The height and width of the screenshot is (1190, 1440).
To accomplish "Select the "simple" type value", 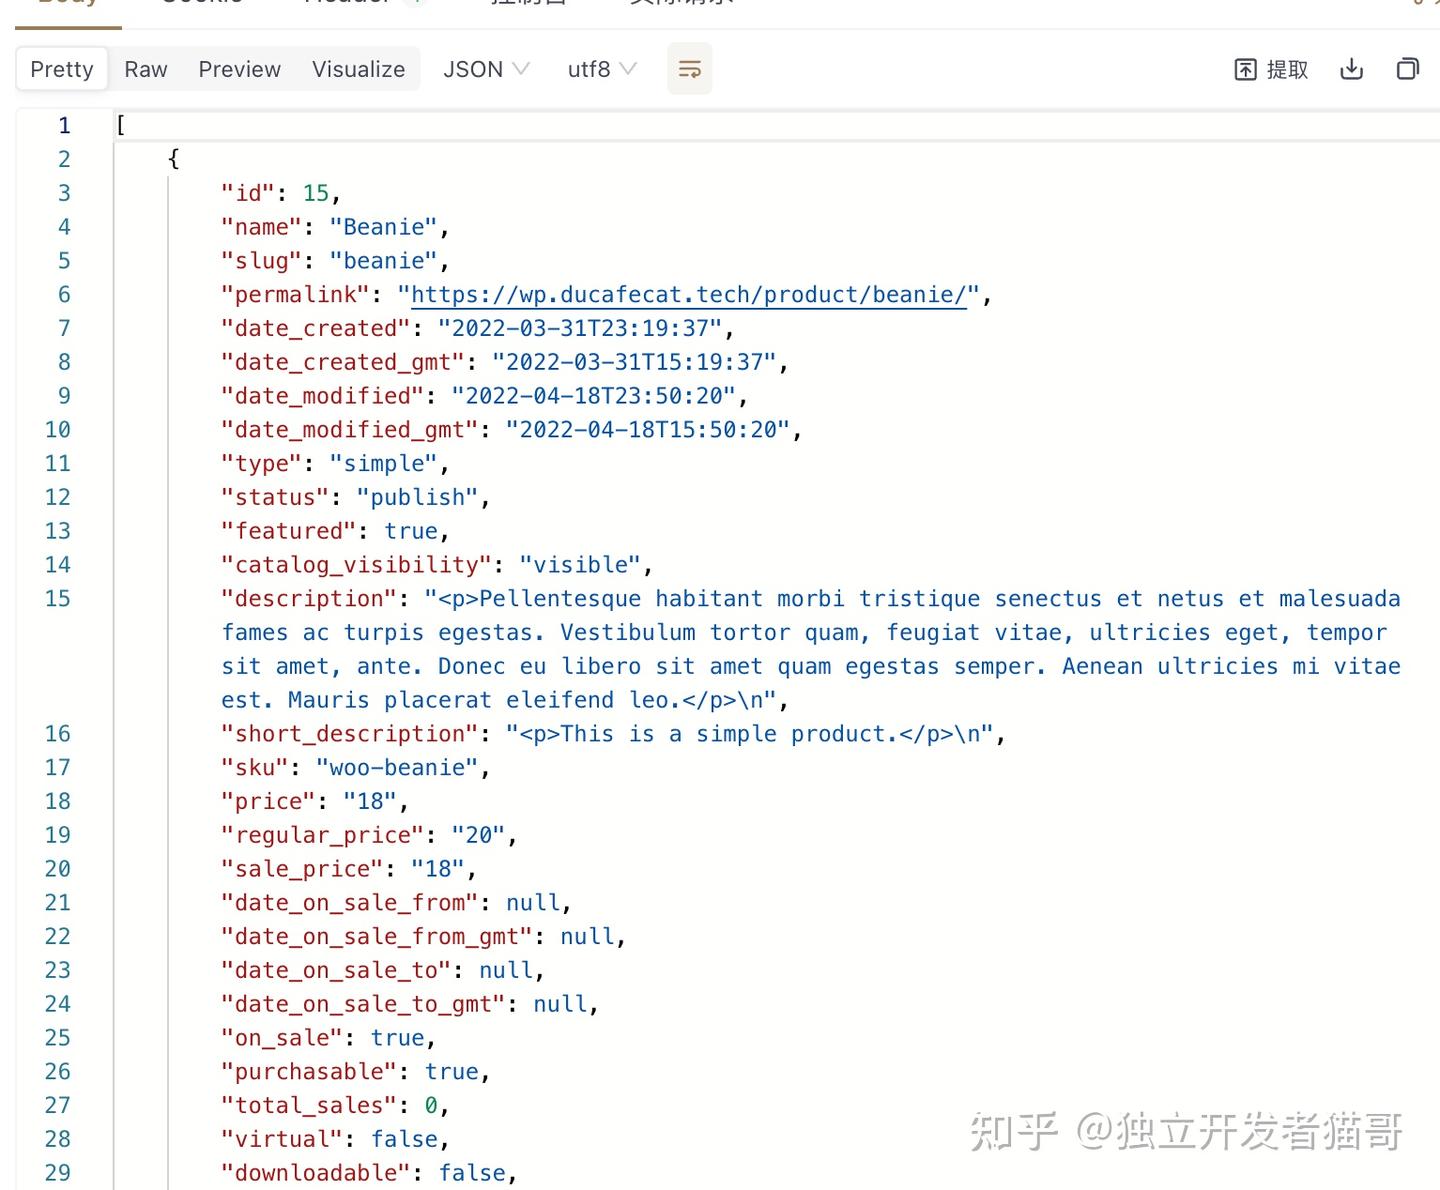I will [384, 463].
